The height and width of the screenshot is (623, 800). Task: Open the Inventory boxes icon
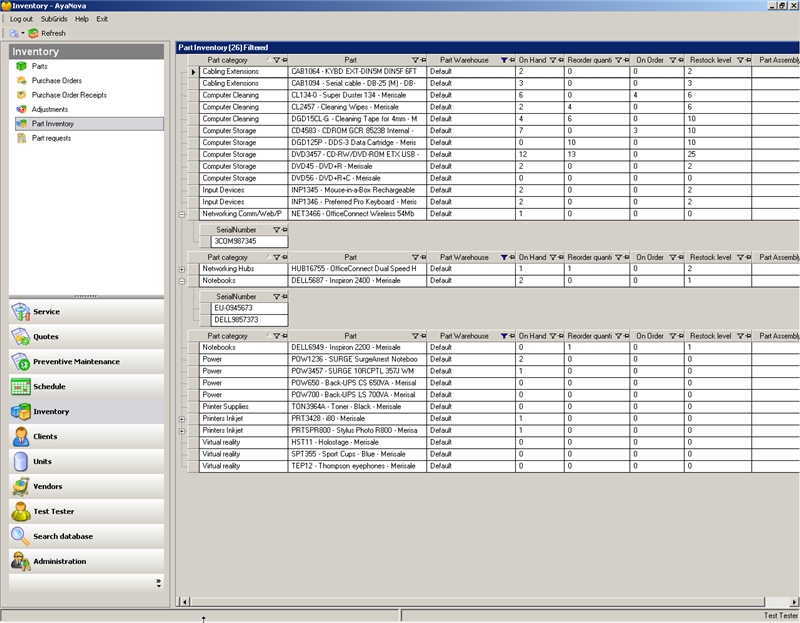click(20, 412)
